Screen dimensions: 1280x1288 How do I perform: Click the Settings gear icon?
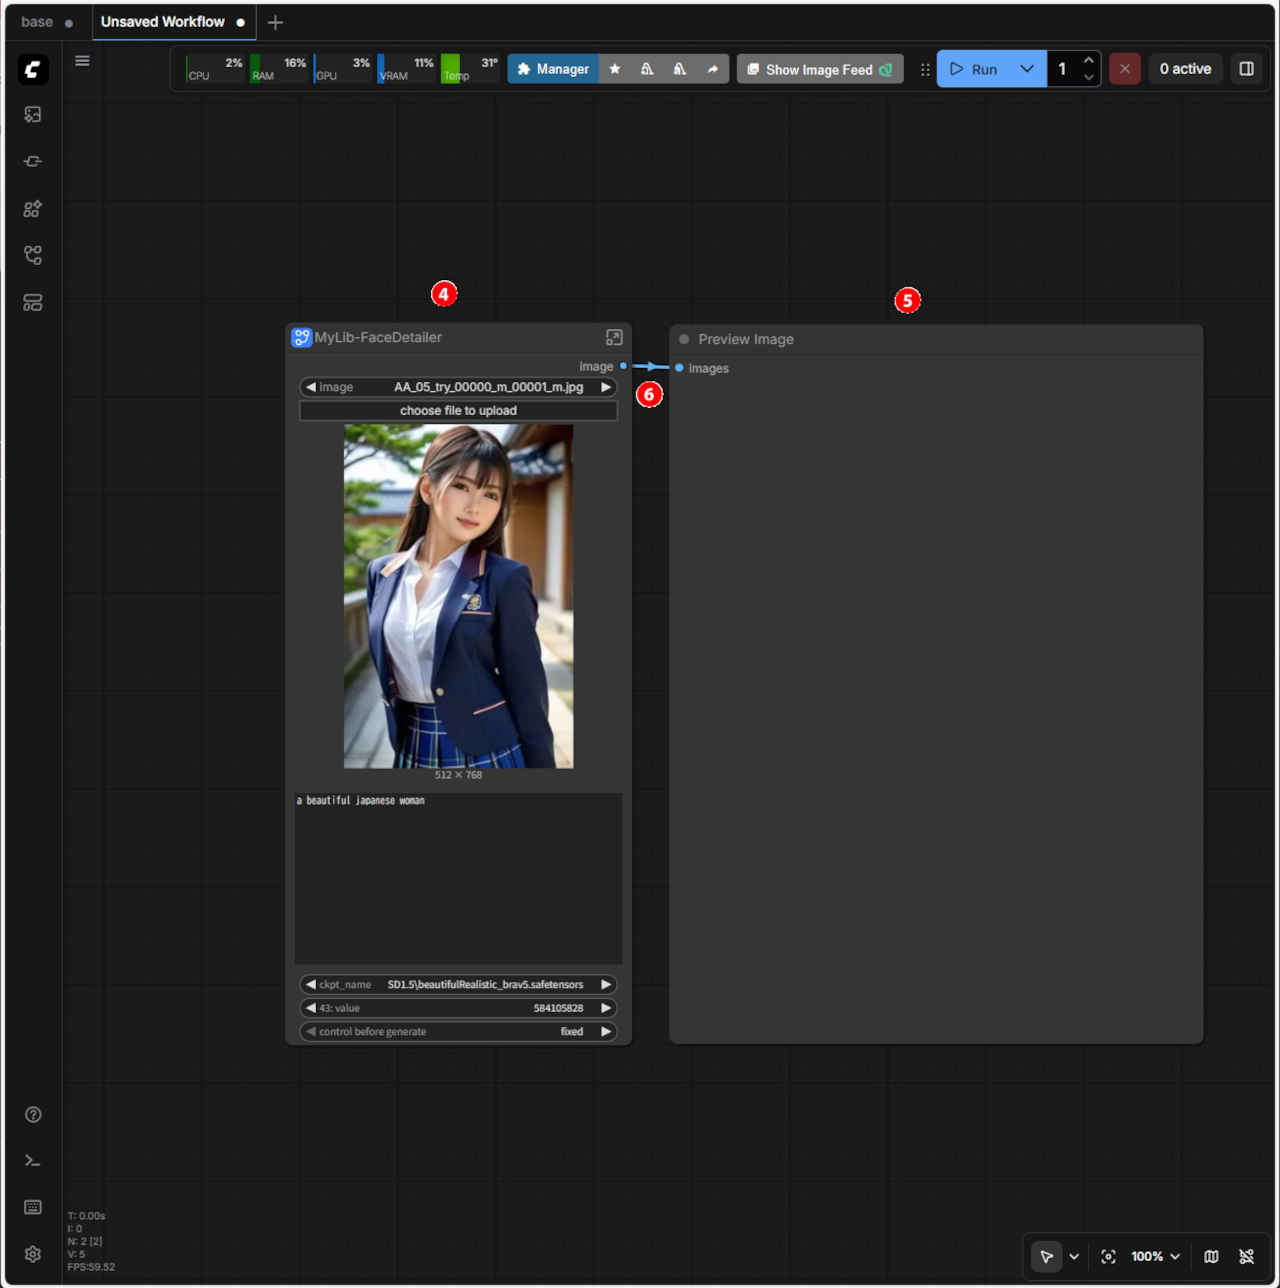(33, 1254)
